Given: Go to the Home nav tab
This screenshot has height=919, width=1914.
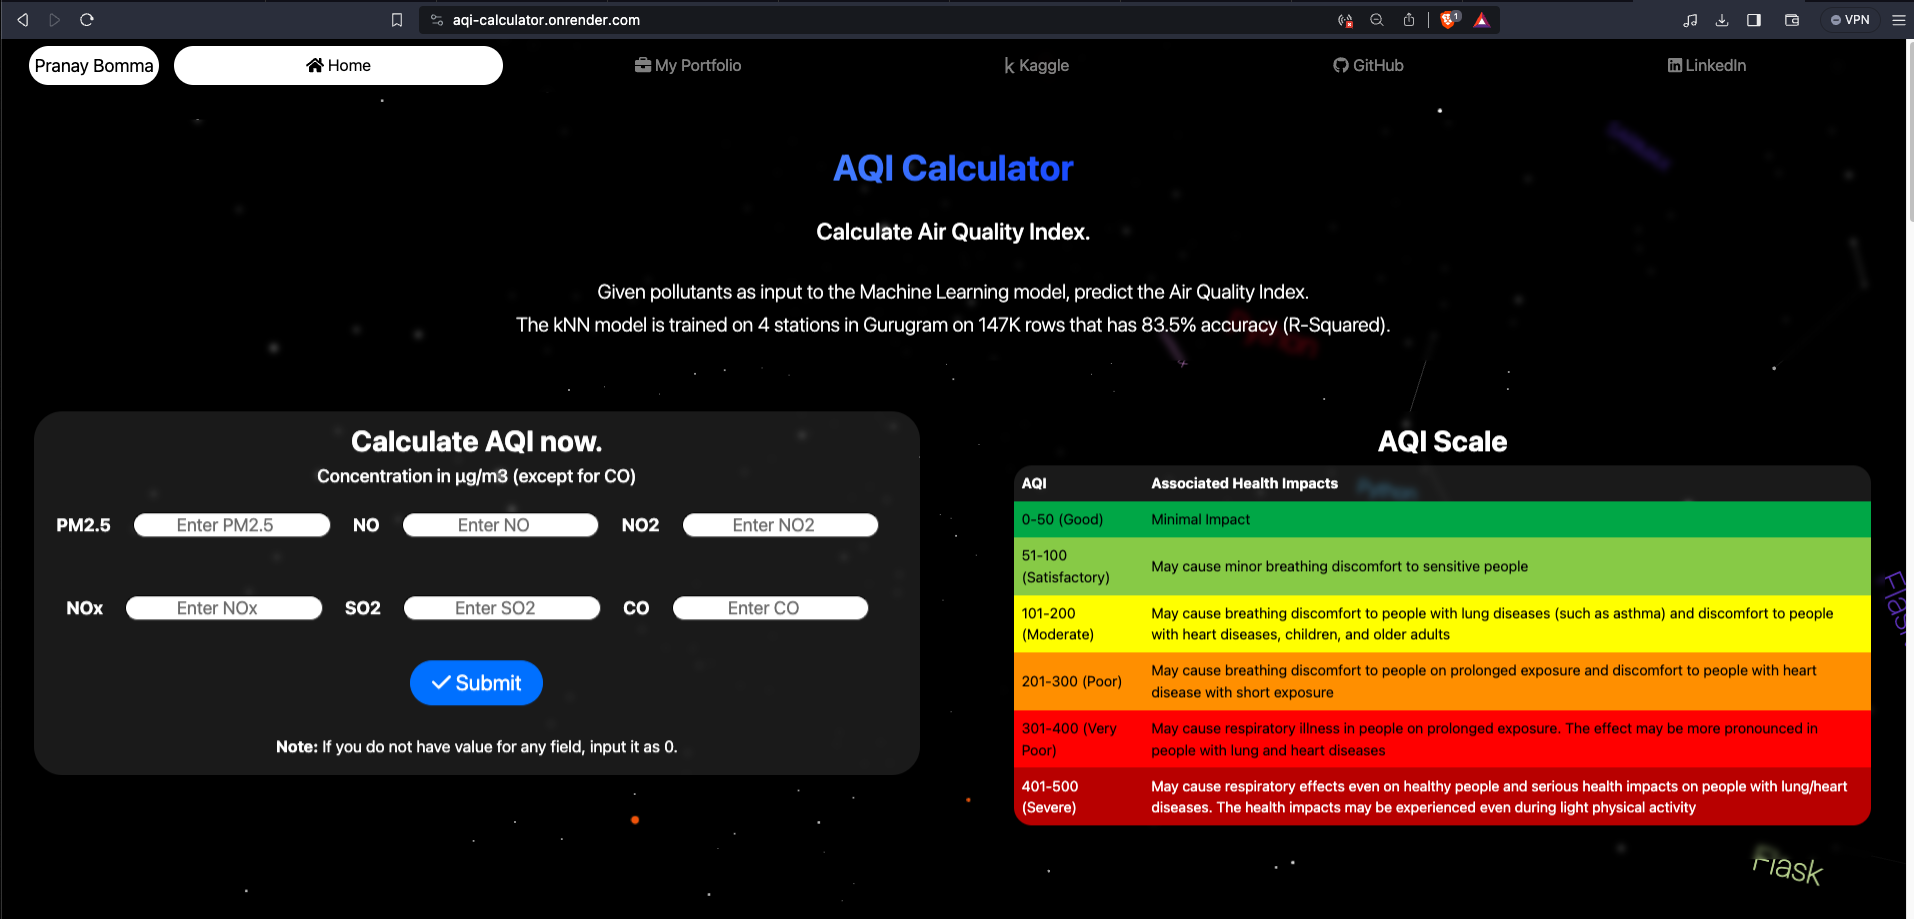Looking at the screenshot, I should point(338,65).
